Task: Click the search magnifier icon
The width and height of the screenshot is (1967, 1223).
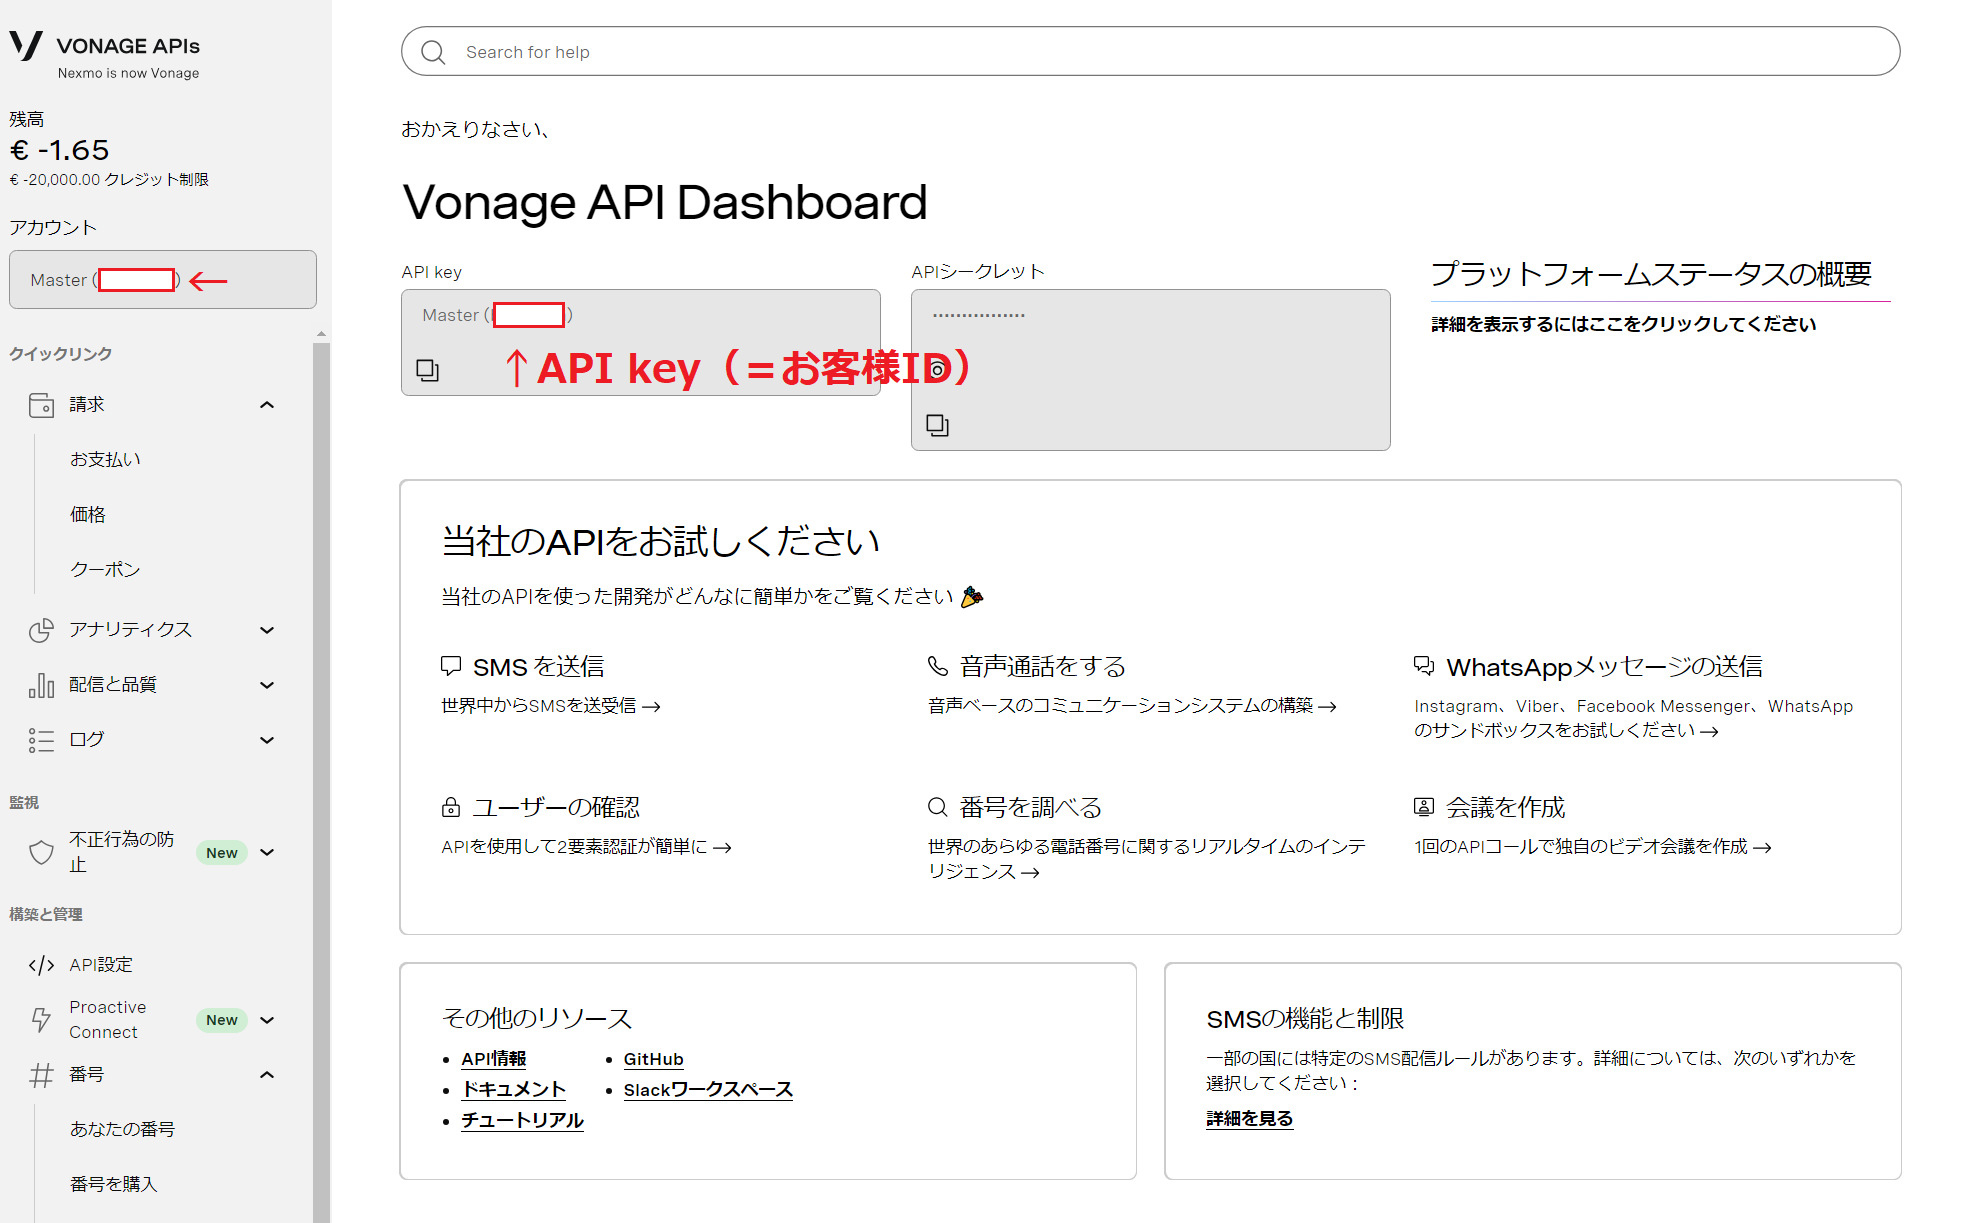Action: click(x=433, y=52)
